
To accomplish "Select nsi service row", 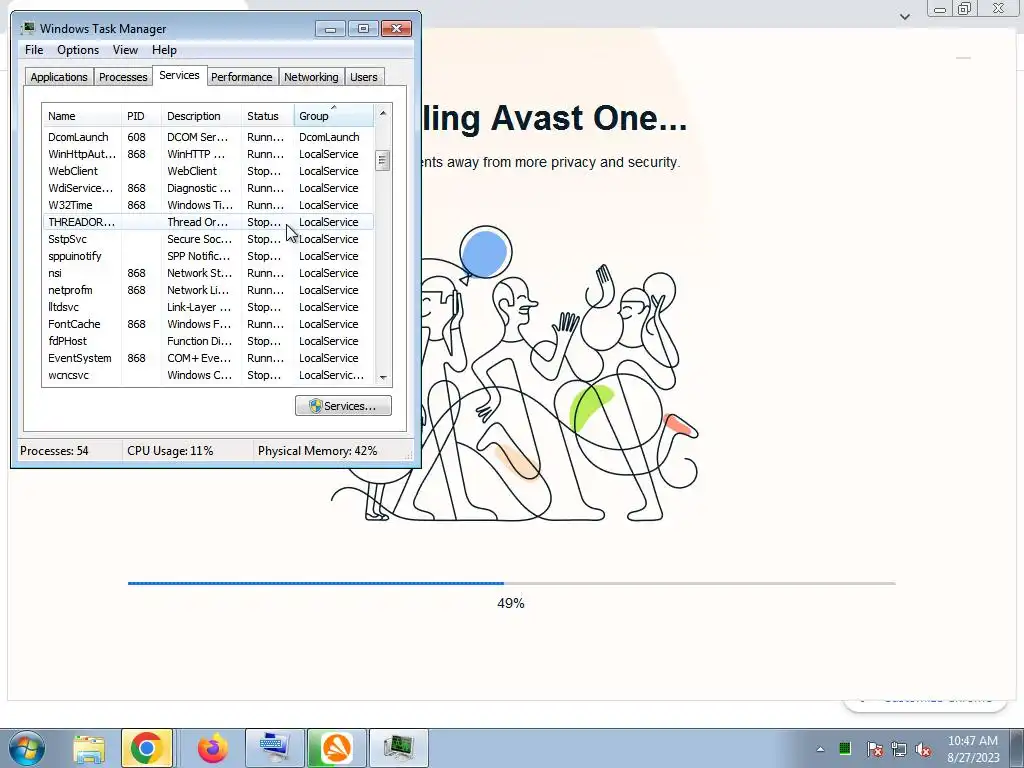I will click(x=208, y=273).
